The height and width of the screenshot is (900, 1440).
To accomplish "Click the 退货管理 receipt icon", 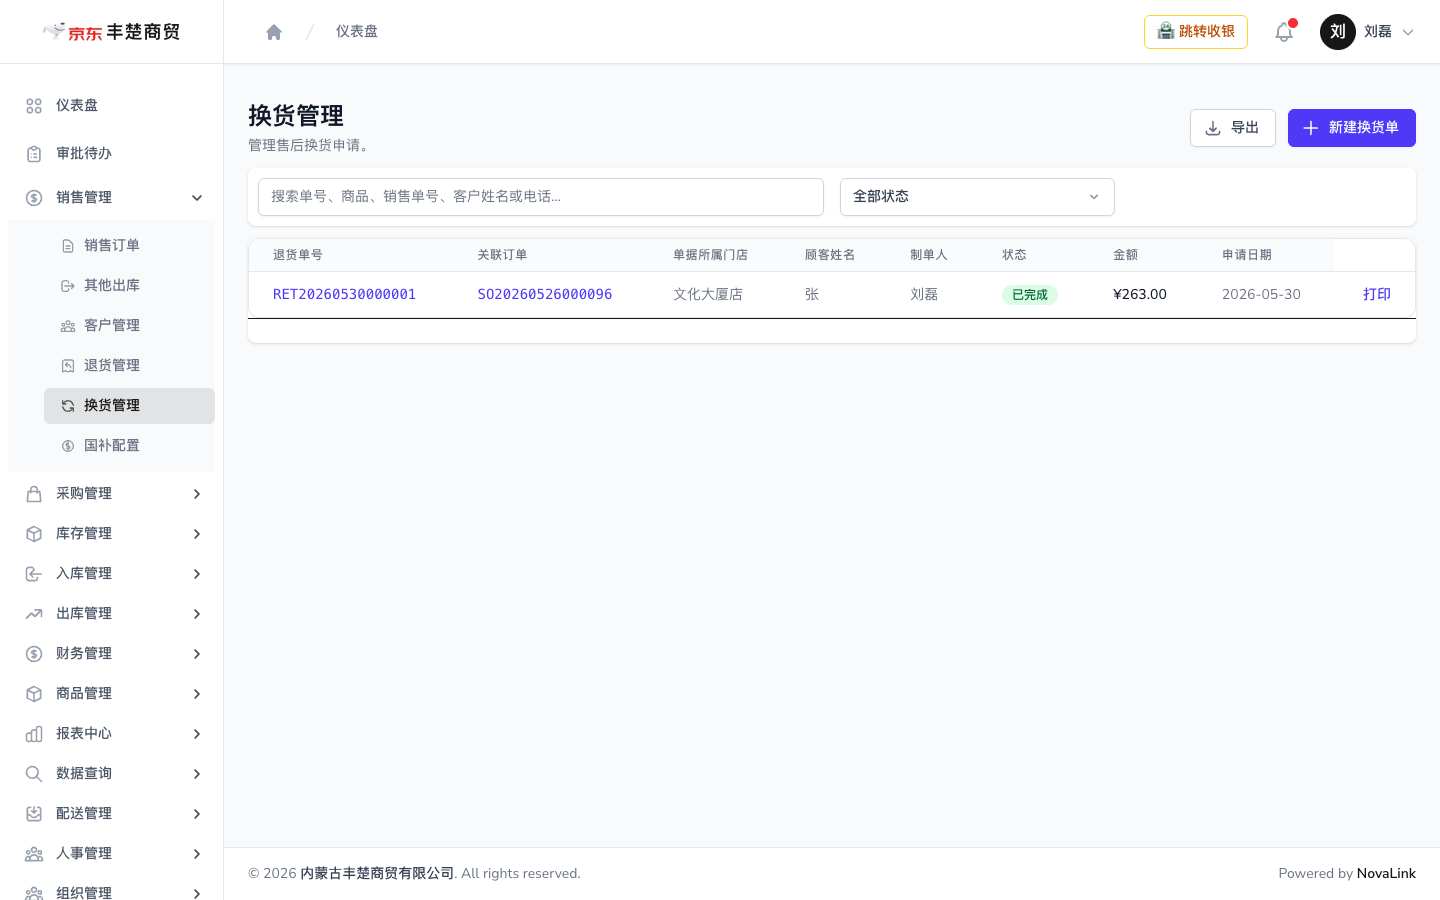I will (x=68, y=366).
